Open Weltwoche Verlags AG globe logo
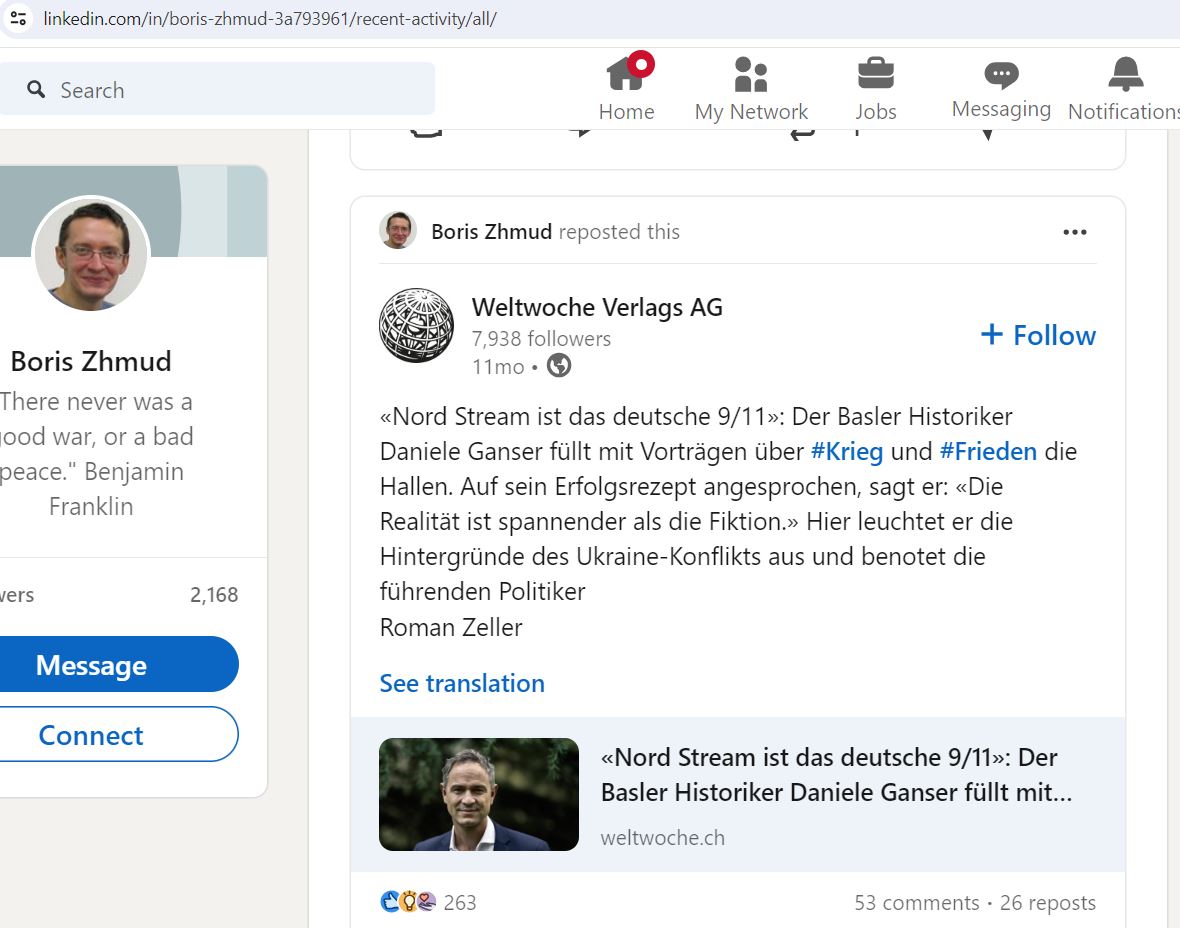The height and width of the screenshot is (928, 1180). (x=416, y=325)
